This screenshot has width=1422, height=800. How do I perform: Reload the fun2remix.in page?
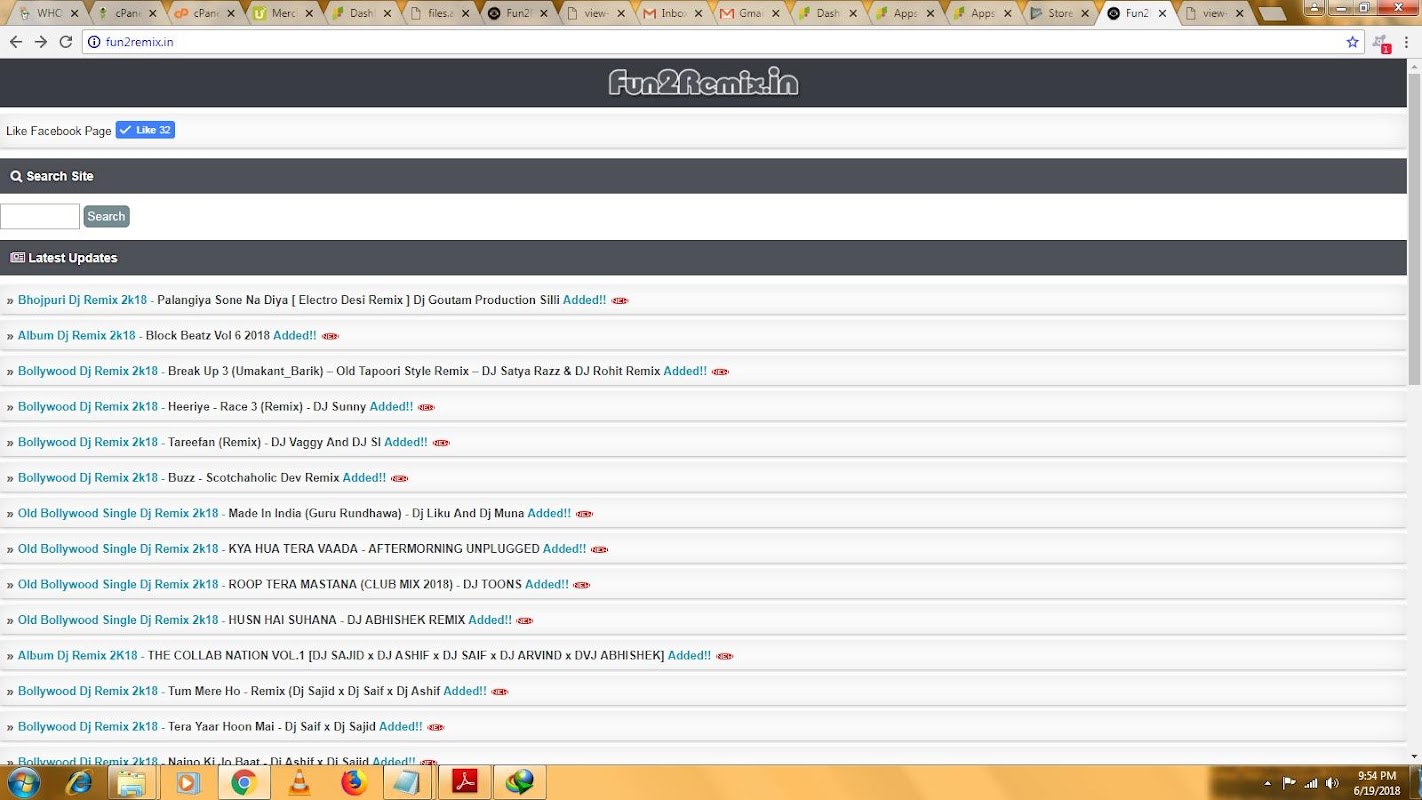click(66, 42)
